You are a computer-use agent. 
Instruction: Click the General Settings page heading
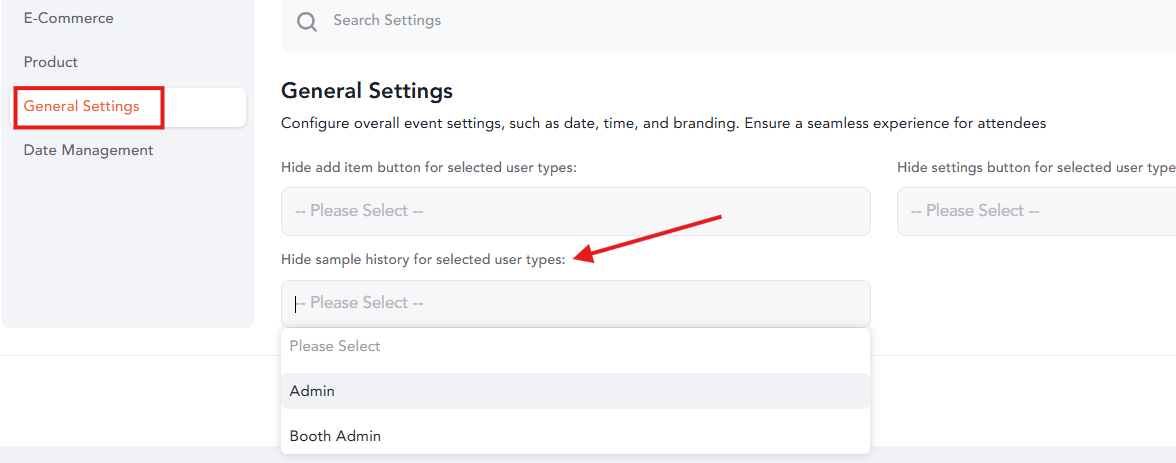[367, 92]
